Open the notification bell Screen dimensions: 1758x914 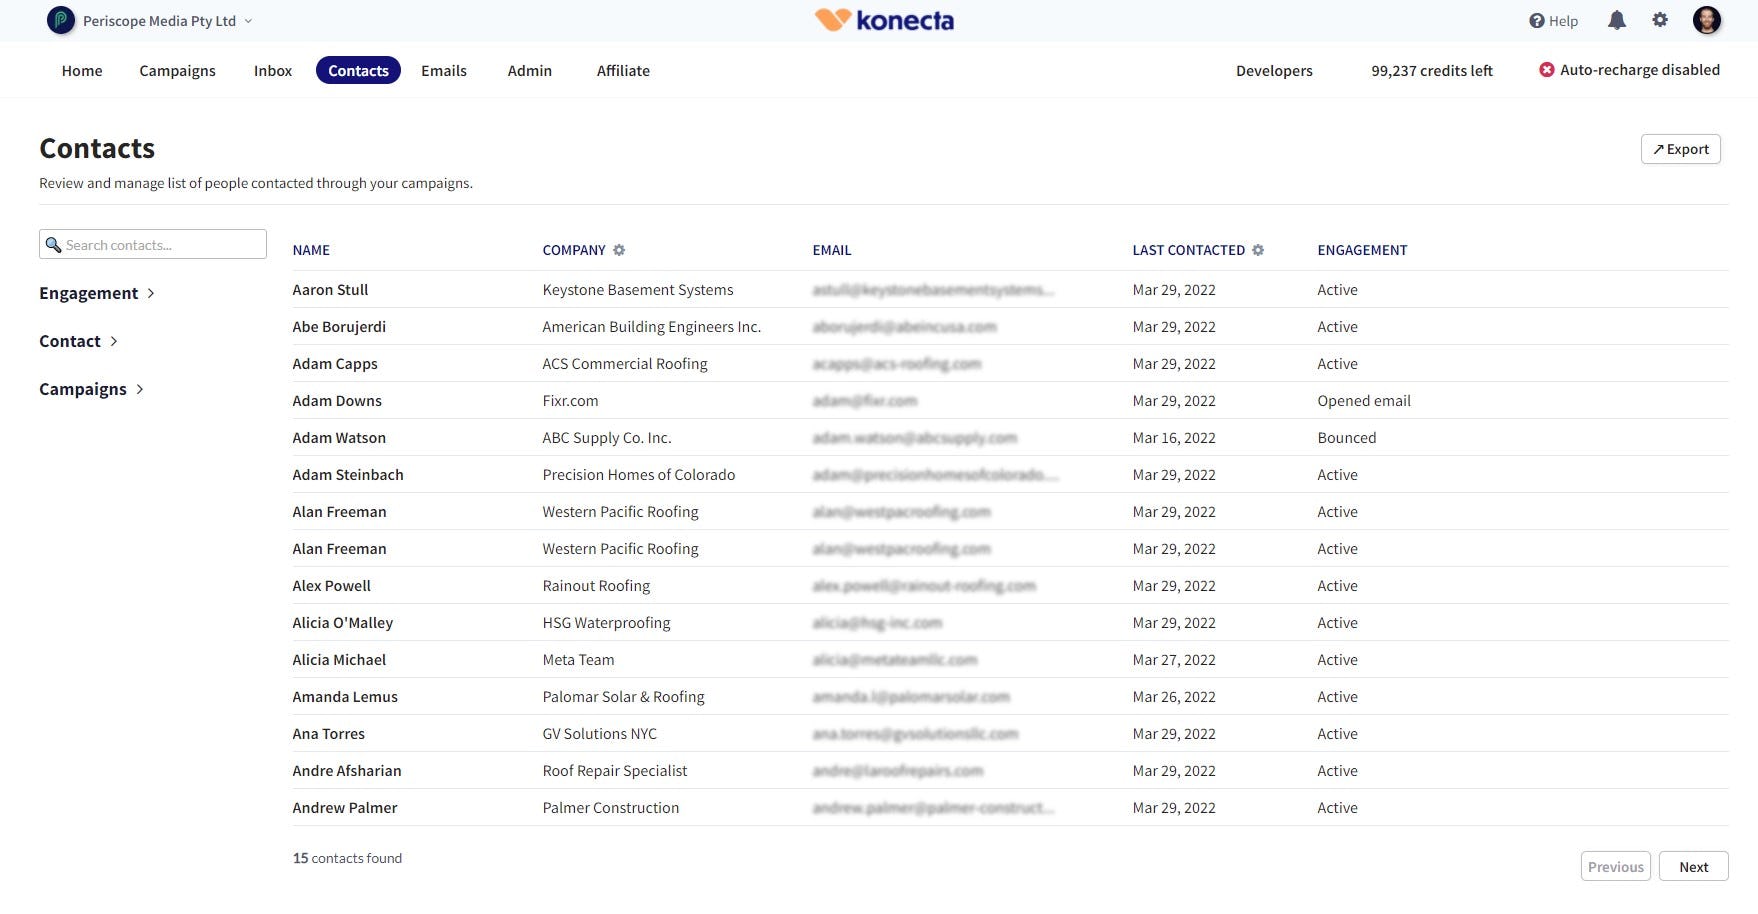pos(1618,19)
